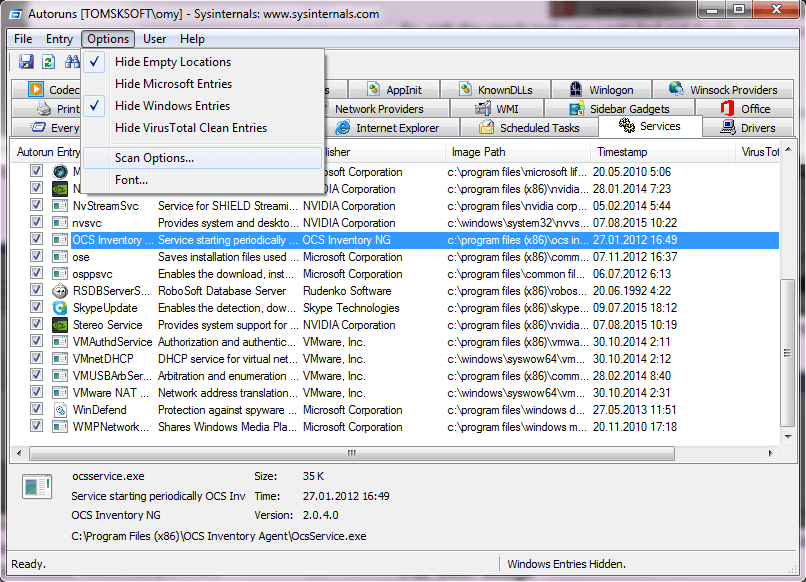Disable the OCS Inventory service checkbox
Image resolution: width=806 pixels, height=582 pixels.
(36, 239)
